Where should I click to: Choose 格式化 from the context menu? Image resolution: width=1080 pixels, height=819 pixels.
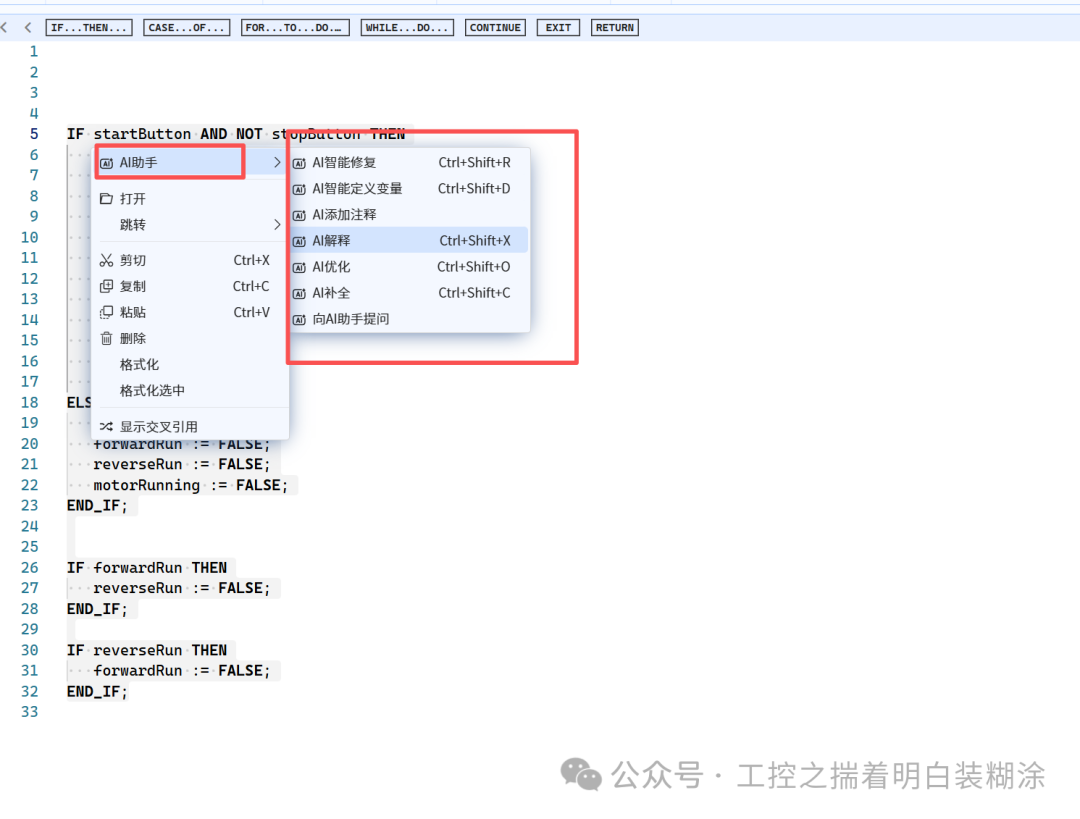point(190,365)
